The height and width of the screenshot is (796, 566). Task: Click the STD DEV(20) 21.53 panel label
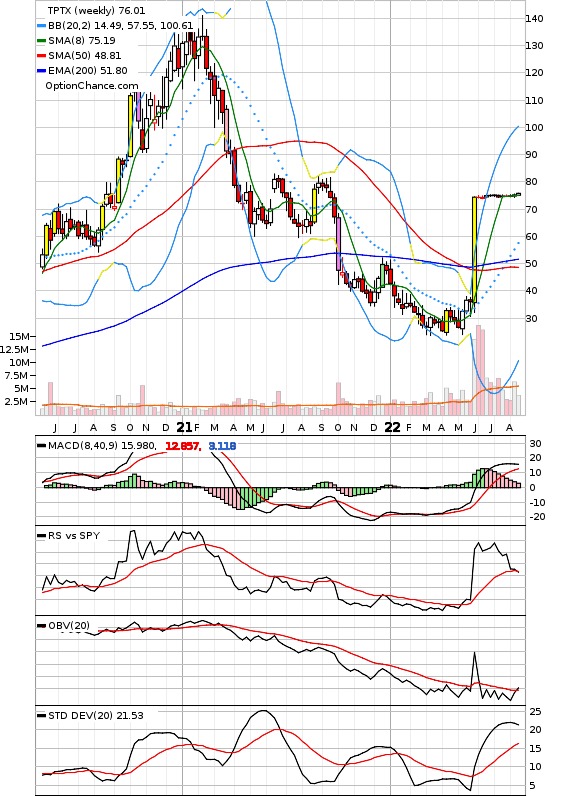pos(96,716)
